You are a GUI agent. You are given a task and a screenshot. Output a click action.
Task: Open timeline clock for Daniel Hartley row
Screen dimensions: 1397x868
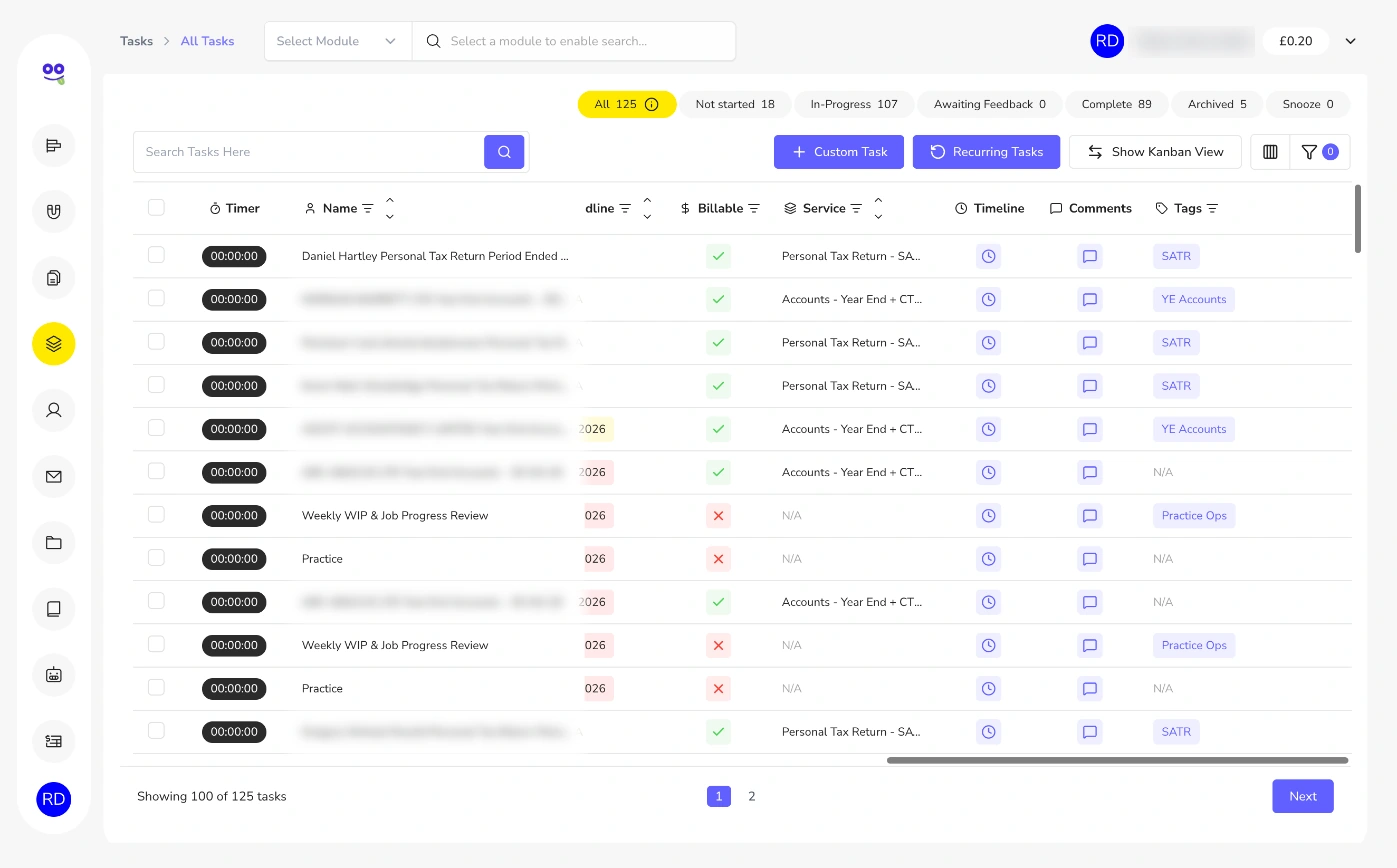(x=988, y=256)
